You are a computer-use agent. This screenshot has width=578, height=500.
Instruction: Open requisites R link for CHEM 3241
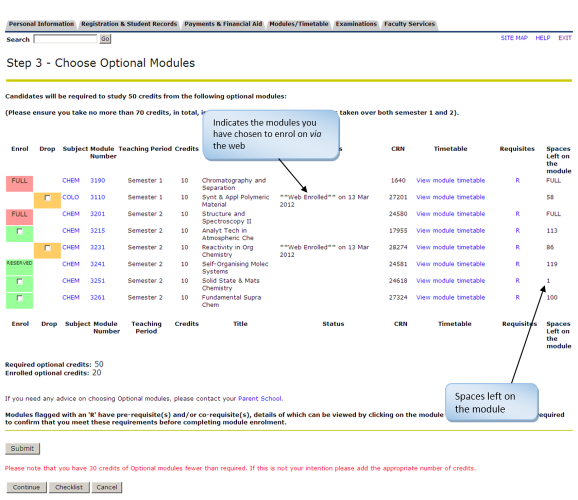click(518, 264)
